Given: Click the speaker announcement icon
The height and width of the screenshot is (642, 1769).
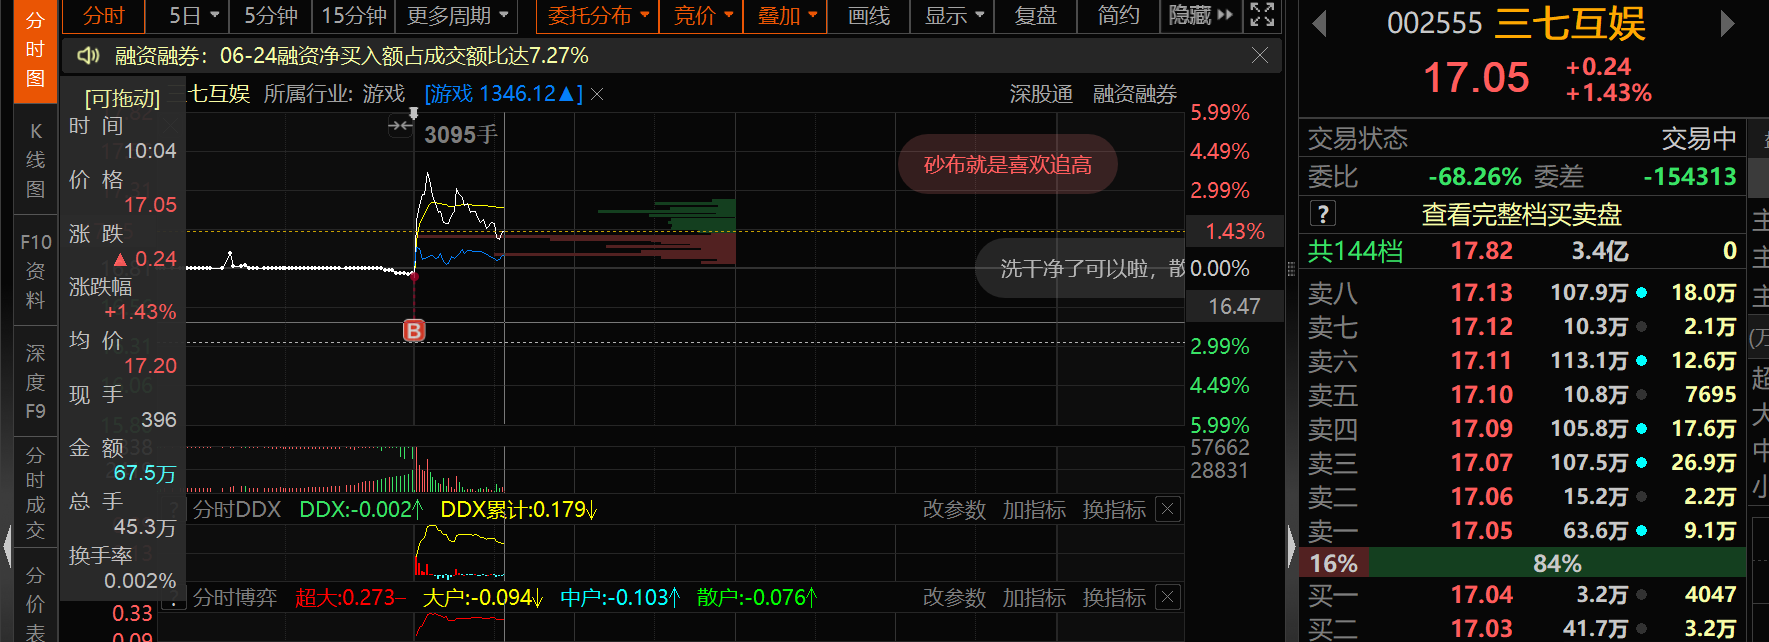Looking at the screenshot, I should [88, 56].
